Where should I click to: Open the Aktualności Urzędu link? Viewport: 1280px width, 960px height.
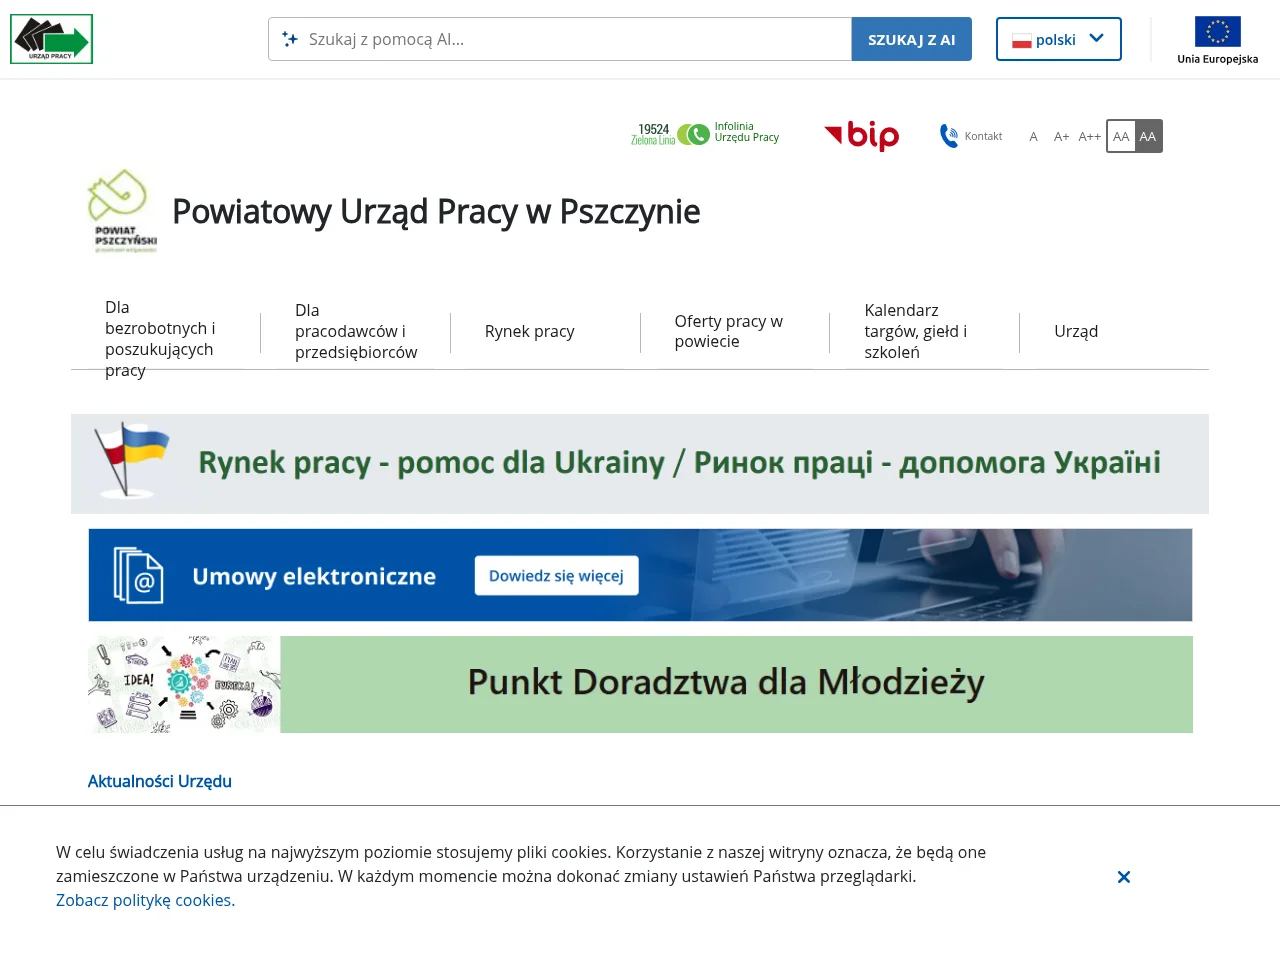click(x=160, y=781)
